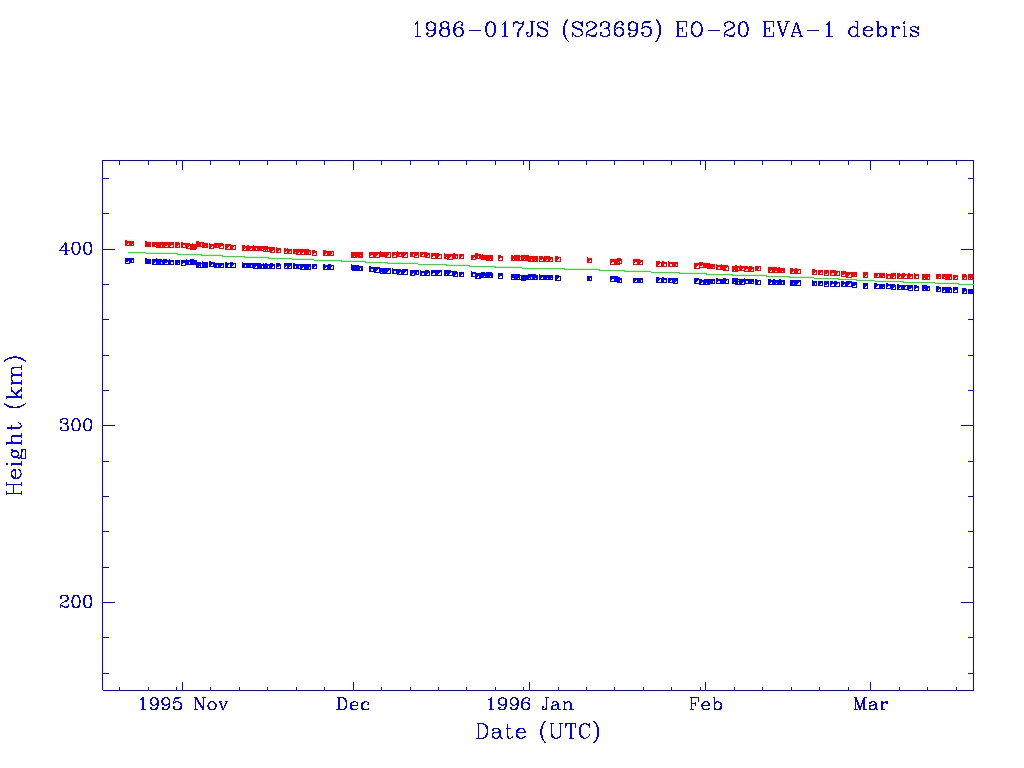Click the 'Feb' date label
The height and width of the screenshot is (768, 1024).
705,705
